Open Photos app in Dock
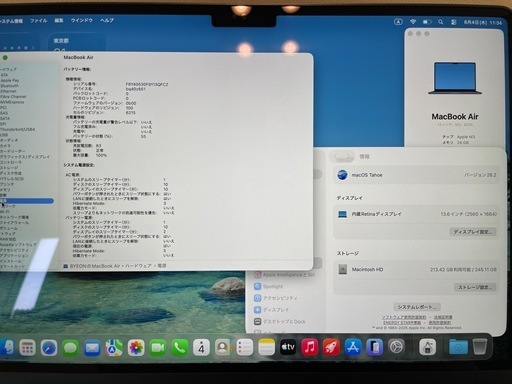Image resolution: width=512 pixels, height=384 pixels. pos(136,348)
